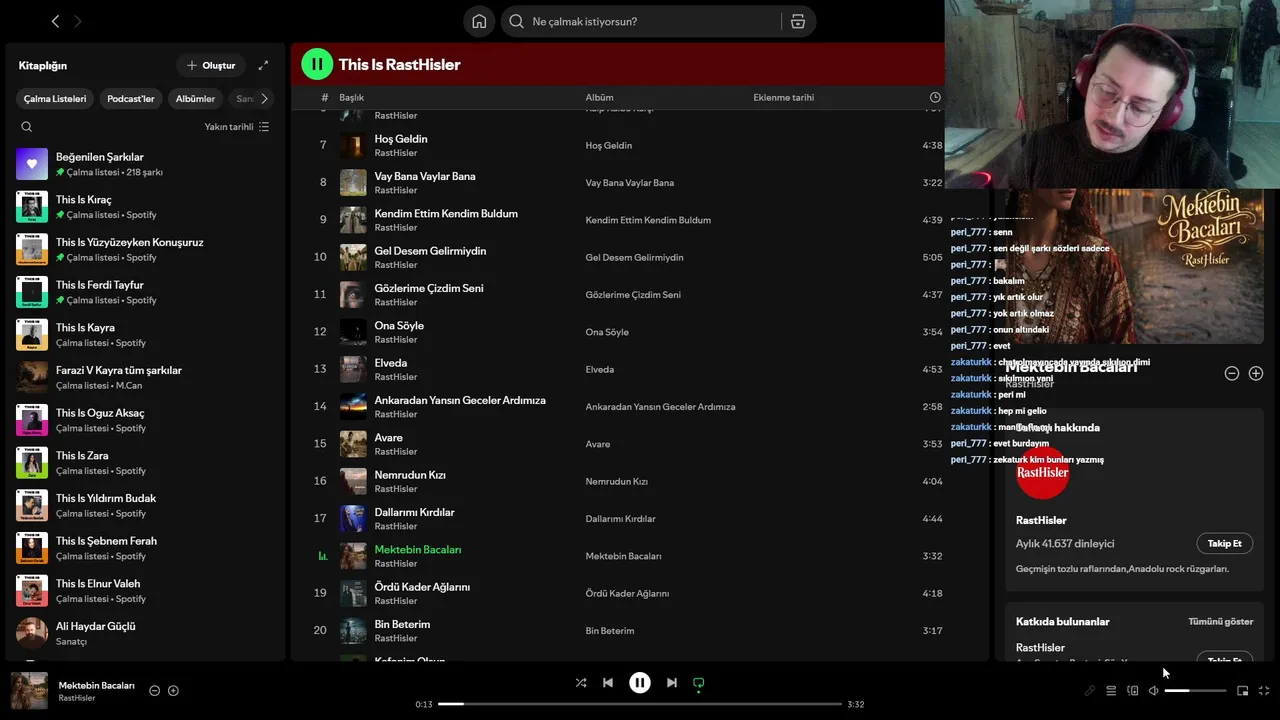This screenshot has height=720, width=1280.
Task: Click the clock duration column icon
Action: 935,97
